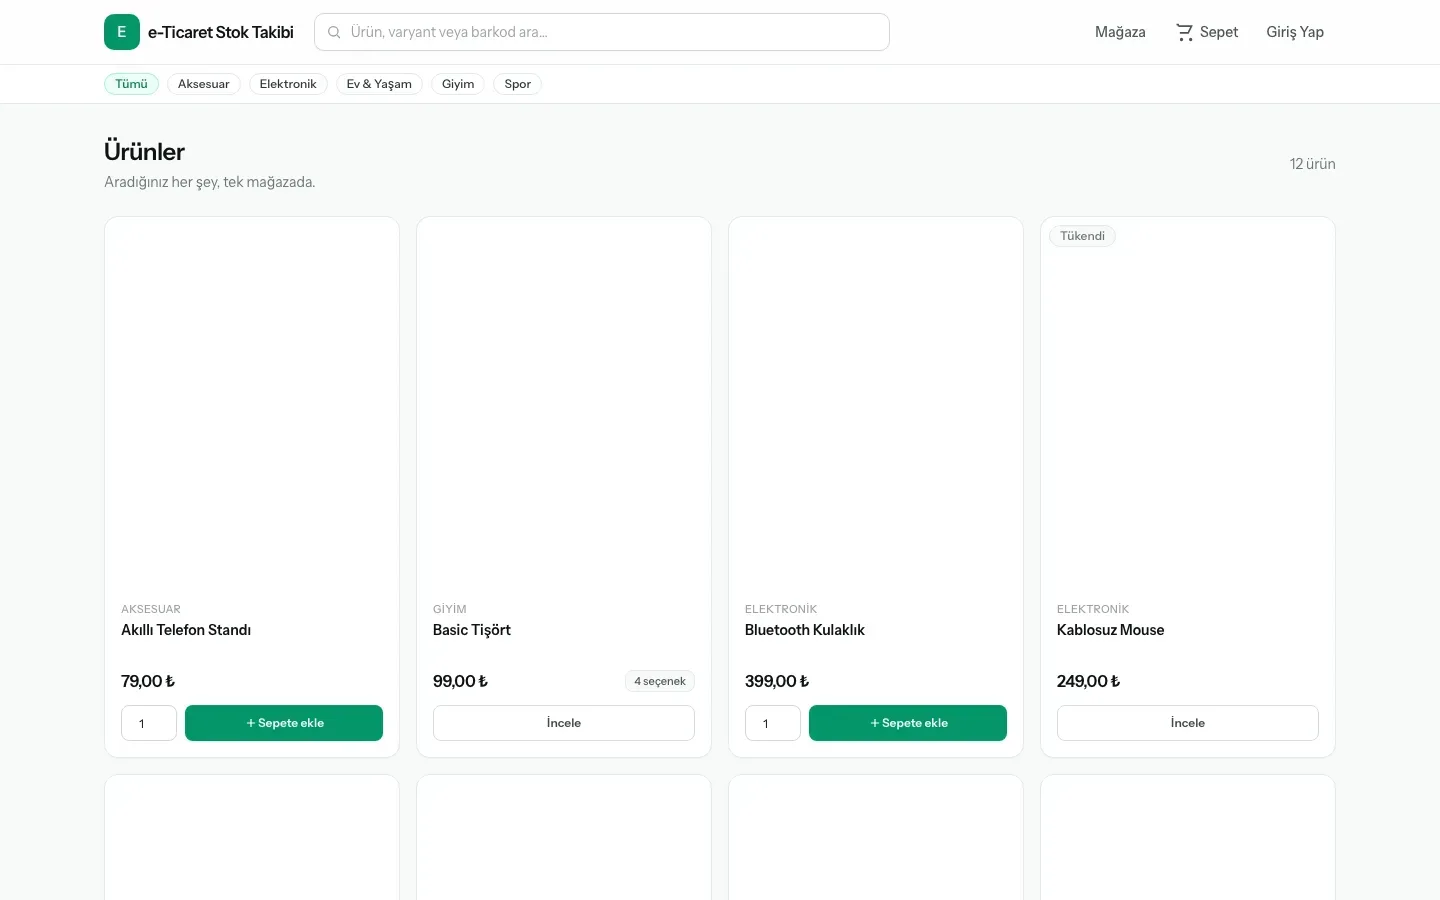The image size is (1440, 900).
Task: Open Kablosuz Mouse product title
Action: [x=1111, y=630]
